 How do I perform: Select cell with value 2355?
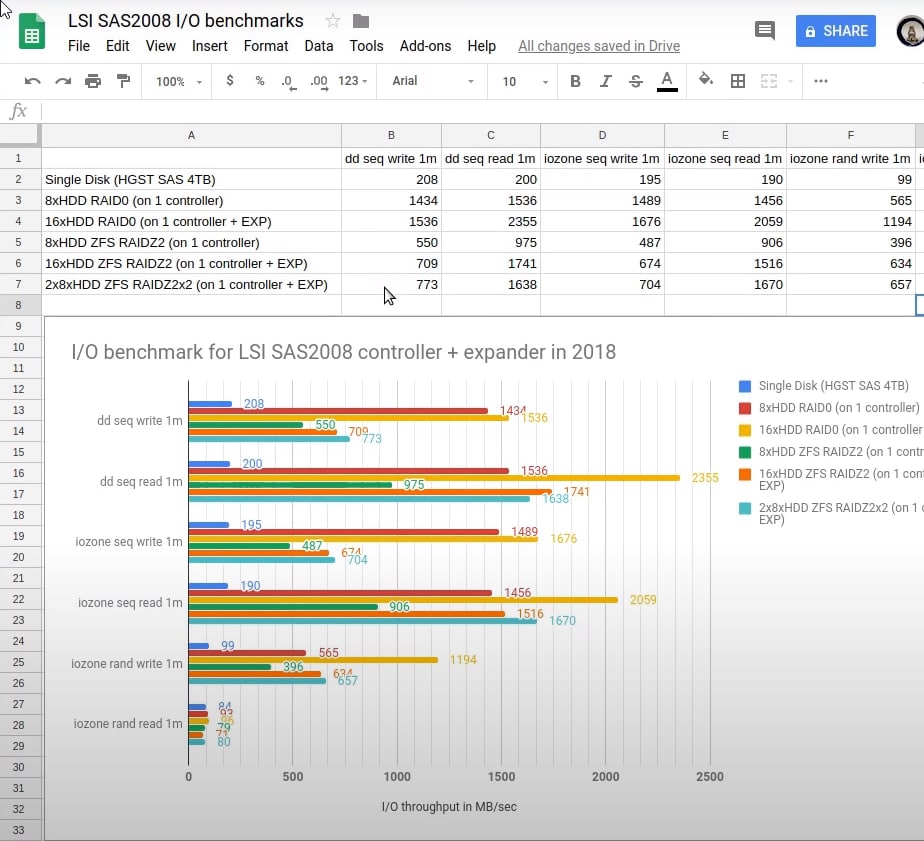pyautogui.click(x=490, y=222)
